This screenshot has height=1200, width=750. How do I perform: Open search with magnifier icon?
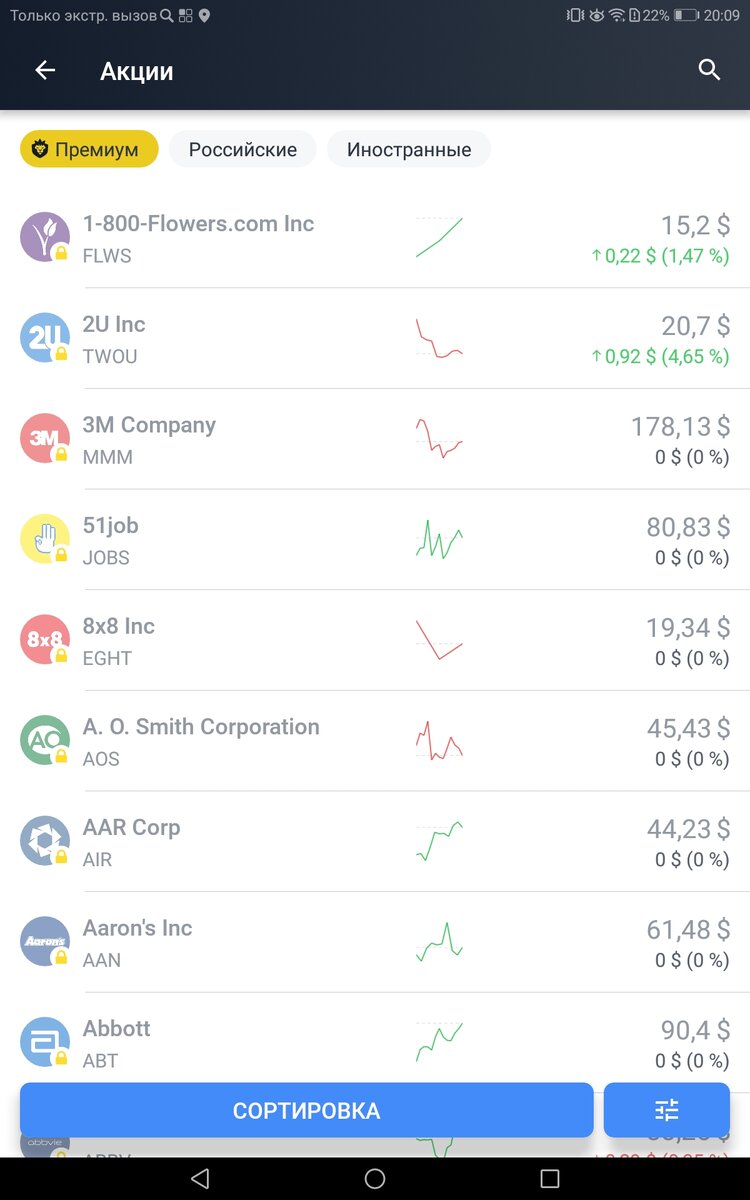pos(710,70)
